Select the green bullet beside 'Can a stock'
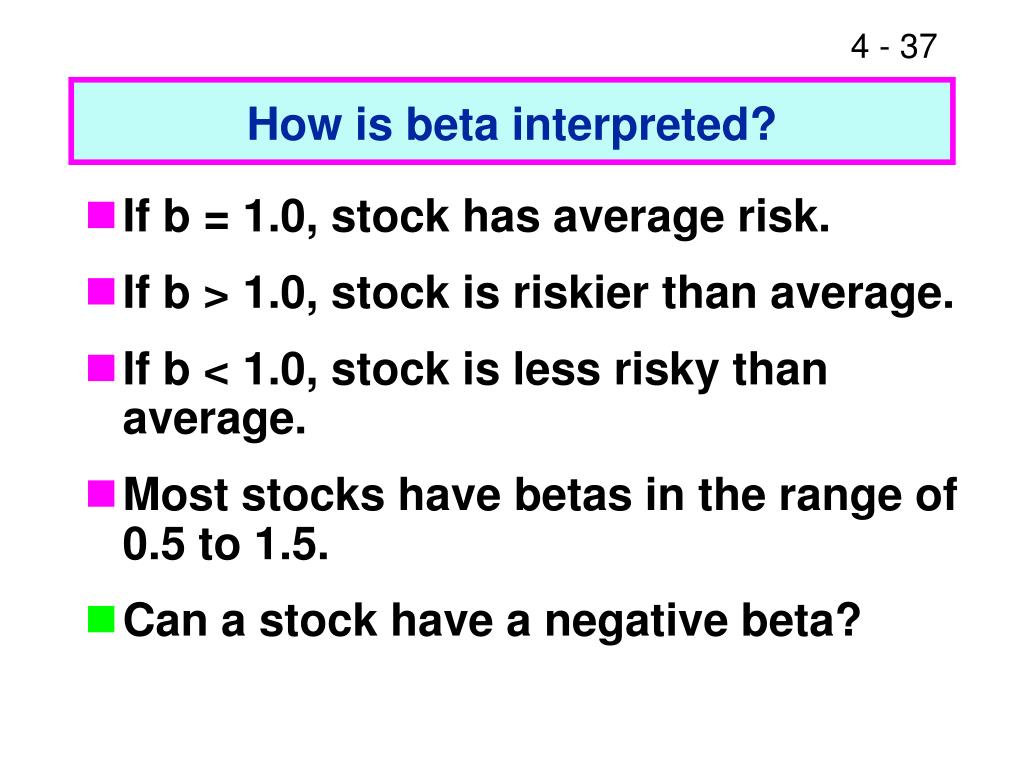 (x=101, y=619)
